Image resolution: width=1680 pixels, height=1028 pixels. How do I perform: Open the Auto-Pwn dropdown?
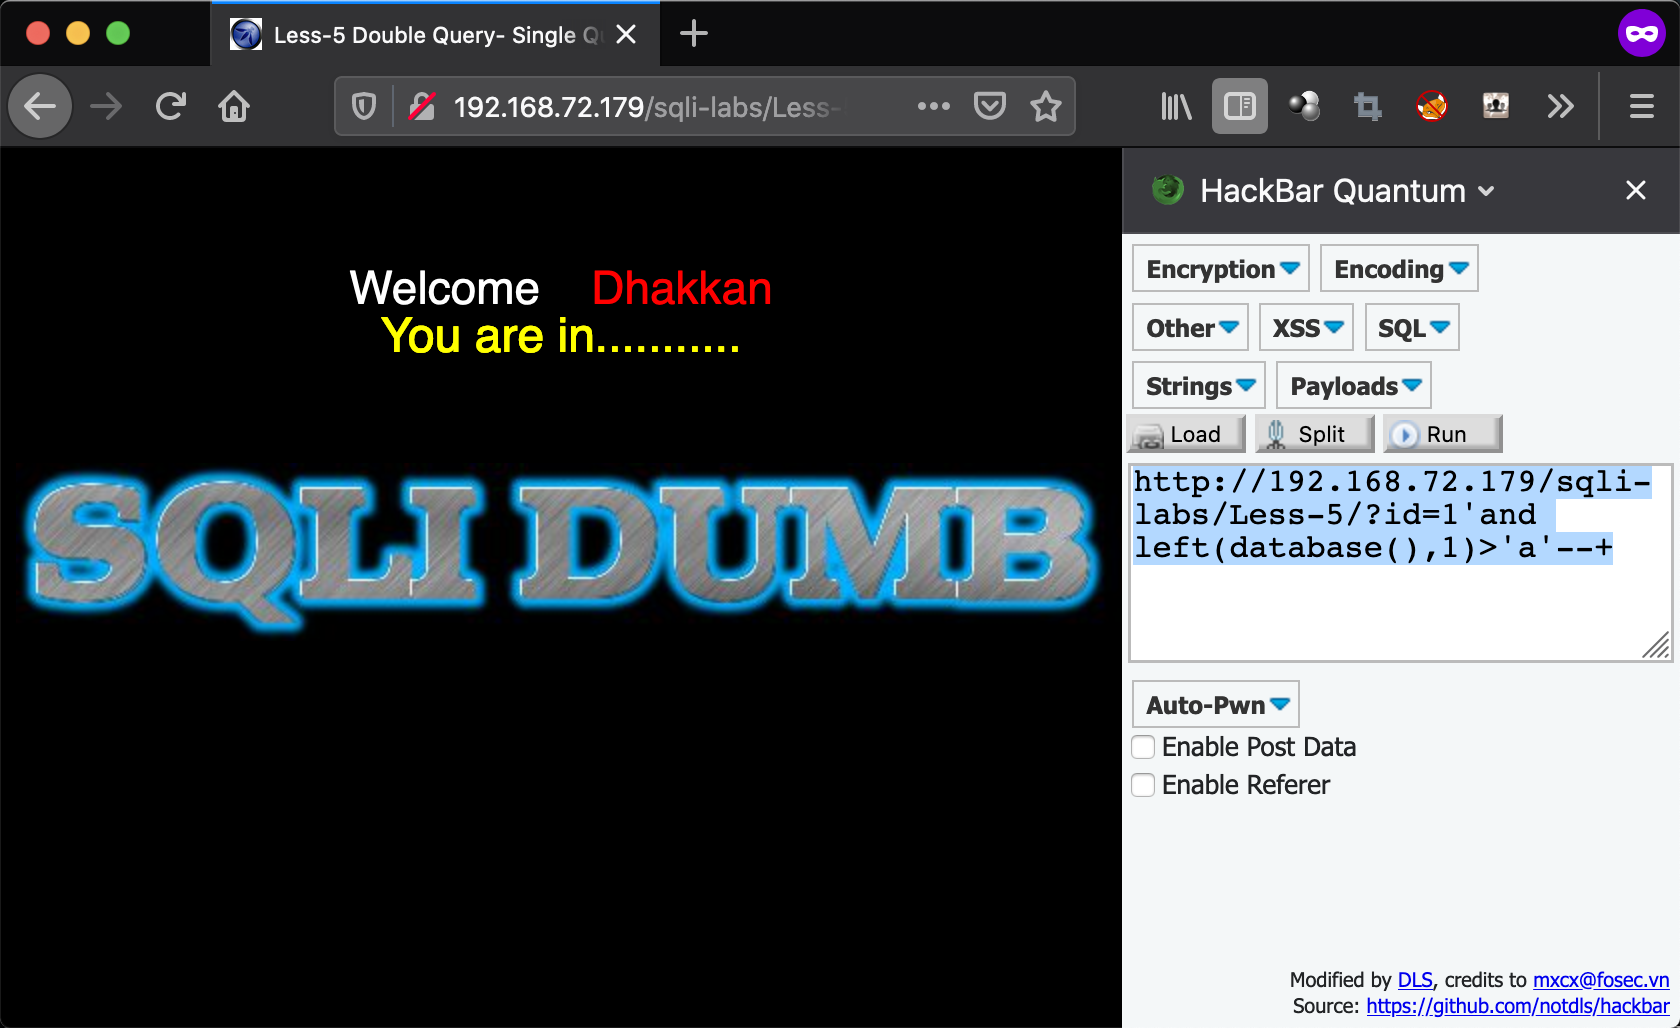[x=1216, y=705]
